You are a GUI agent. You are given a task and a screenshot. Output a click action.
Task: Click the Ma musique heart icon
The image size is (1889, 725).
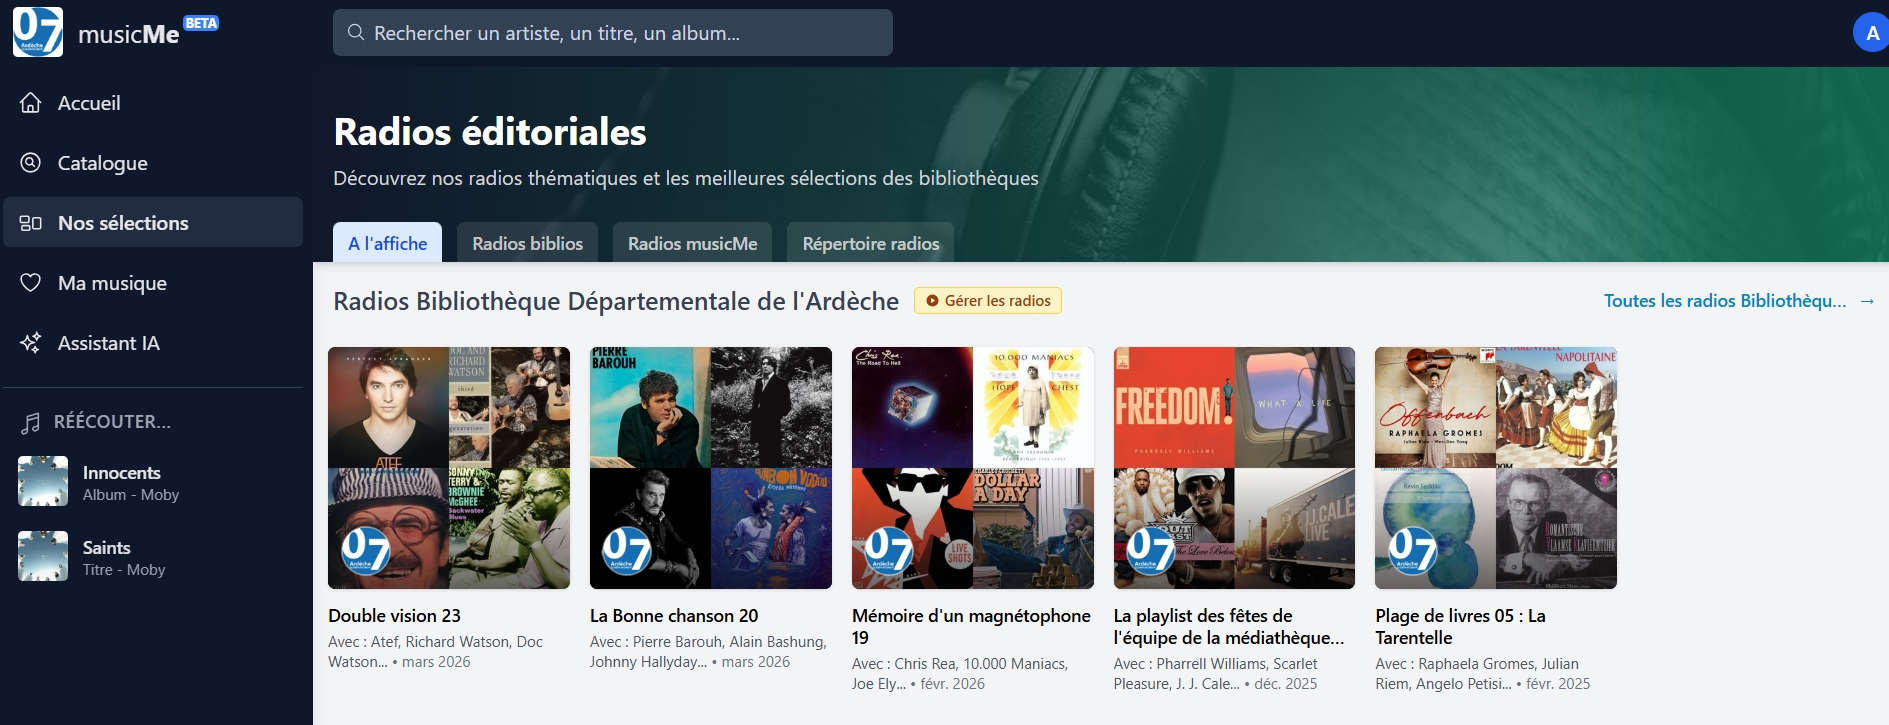pyautogui.click(x=31, y=283)
